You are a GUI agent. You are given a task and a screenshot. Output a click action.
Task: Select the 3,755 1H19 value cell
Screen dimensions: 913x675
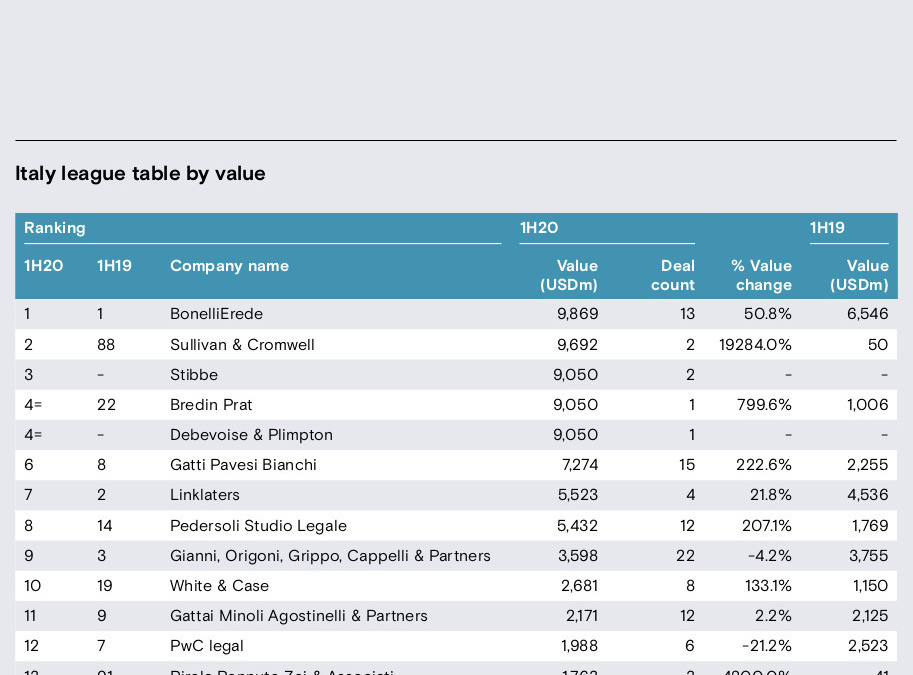click(x=868, y=556)
